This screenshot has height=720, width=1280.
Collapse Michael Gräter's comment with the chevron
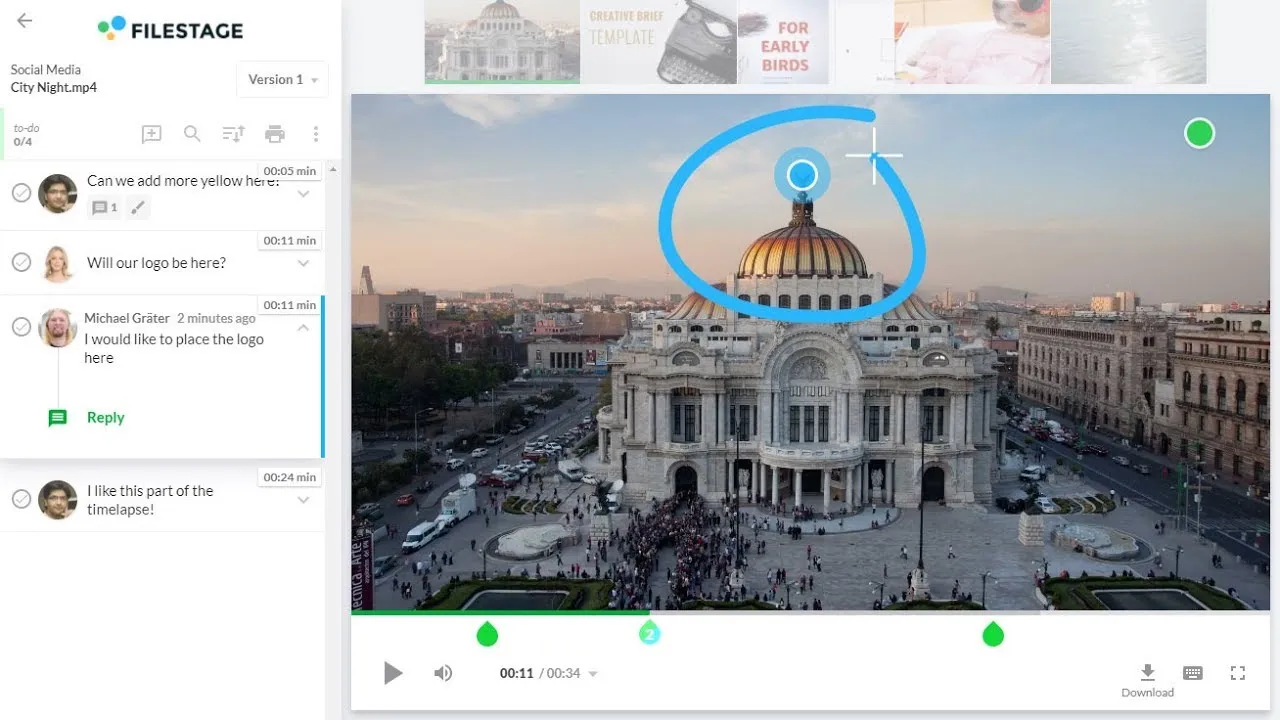(304, 328)
